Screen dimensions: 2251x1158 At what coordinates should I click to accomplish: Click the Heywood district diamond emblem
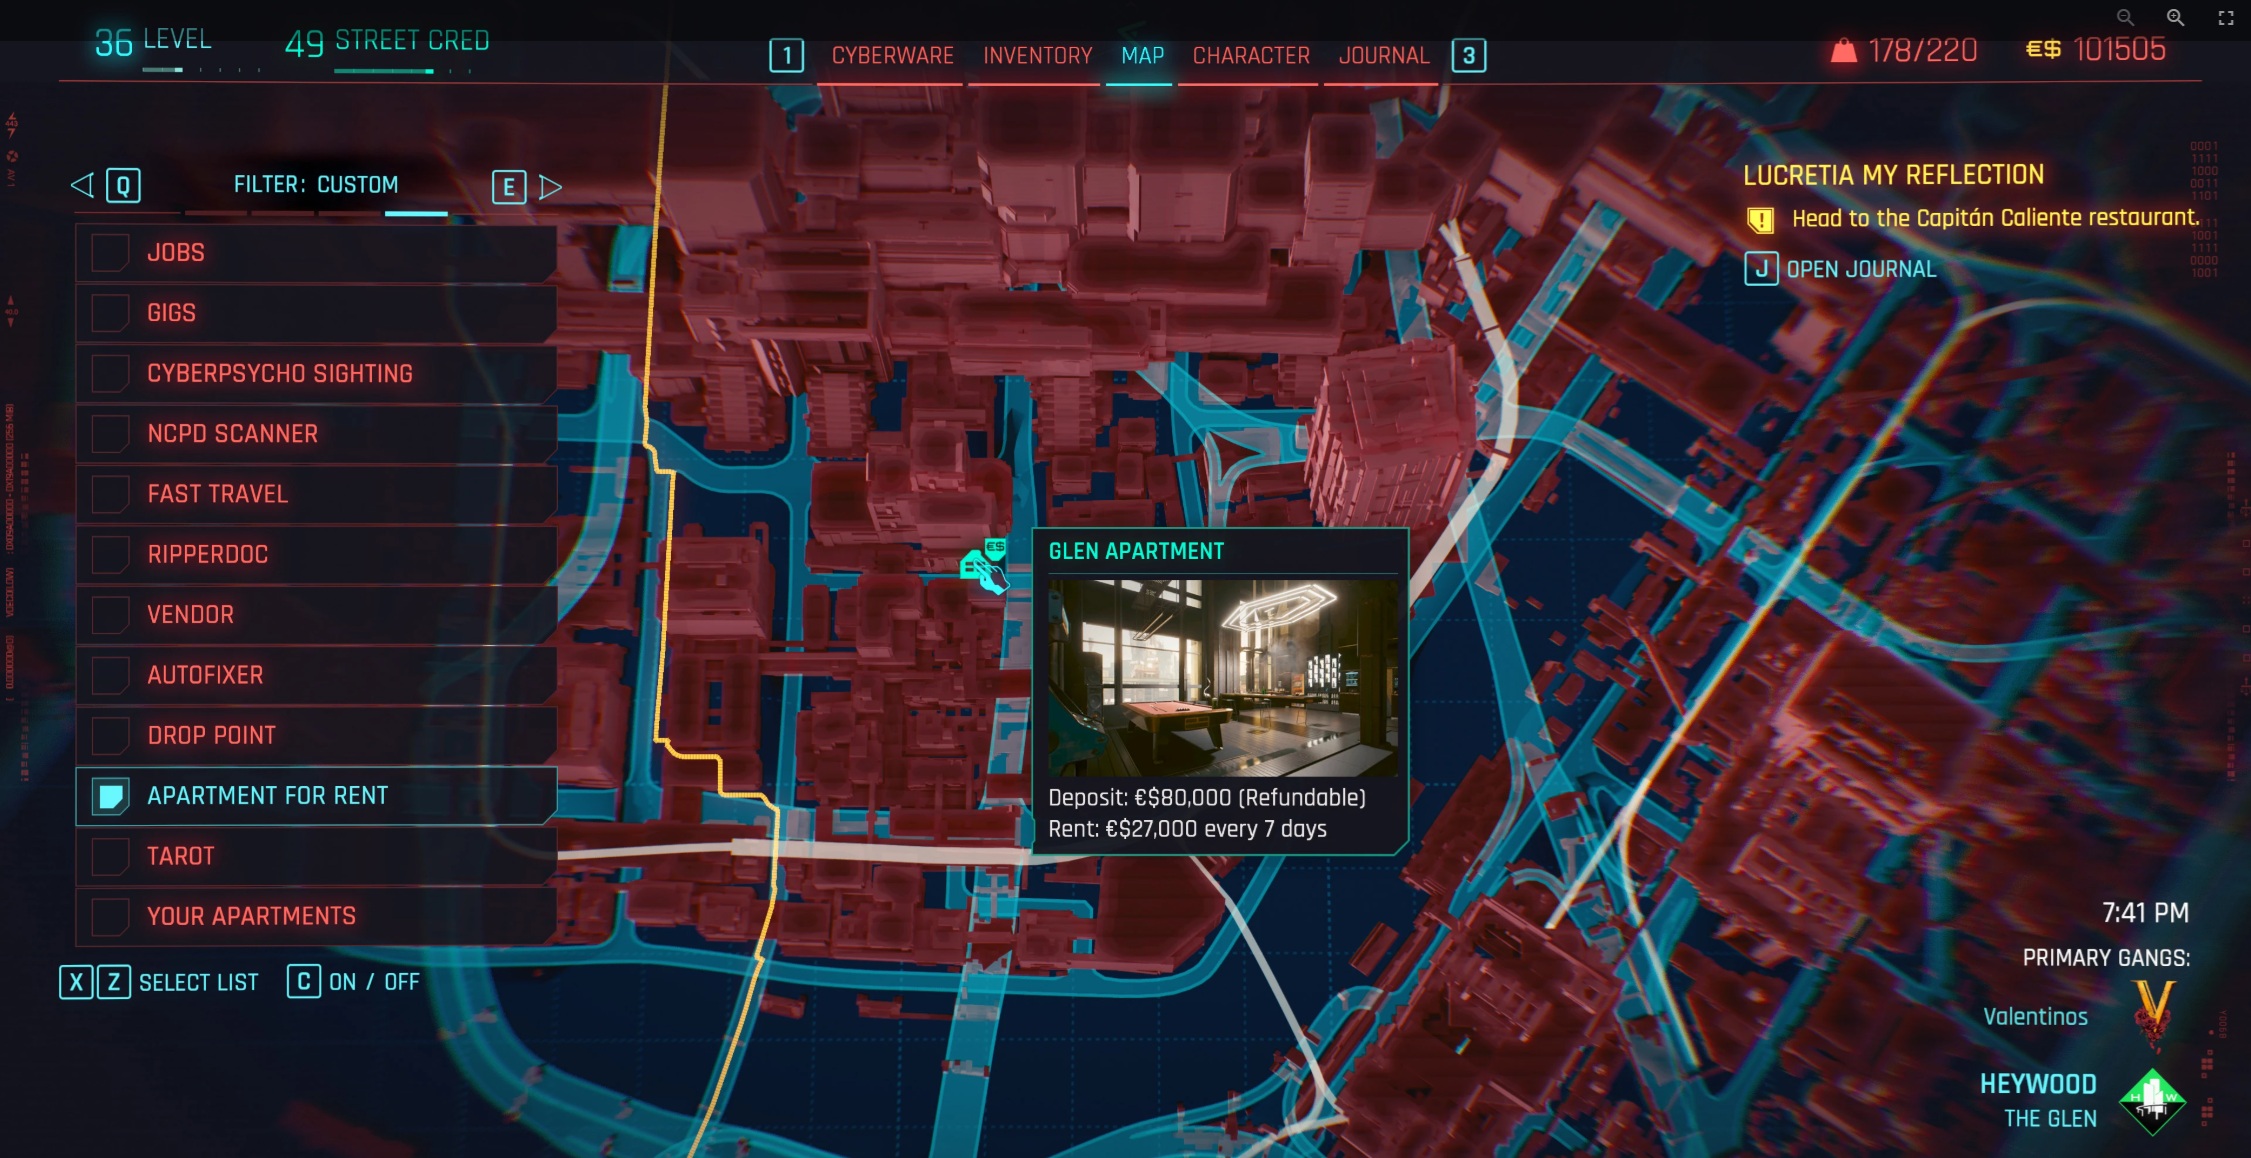click(x=2152, y=1101)
